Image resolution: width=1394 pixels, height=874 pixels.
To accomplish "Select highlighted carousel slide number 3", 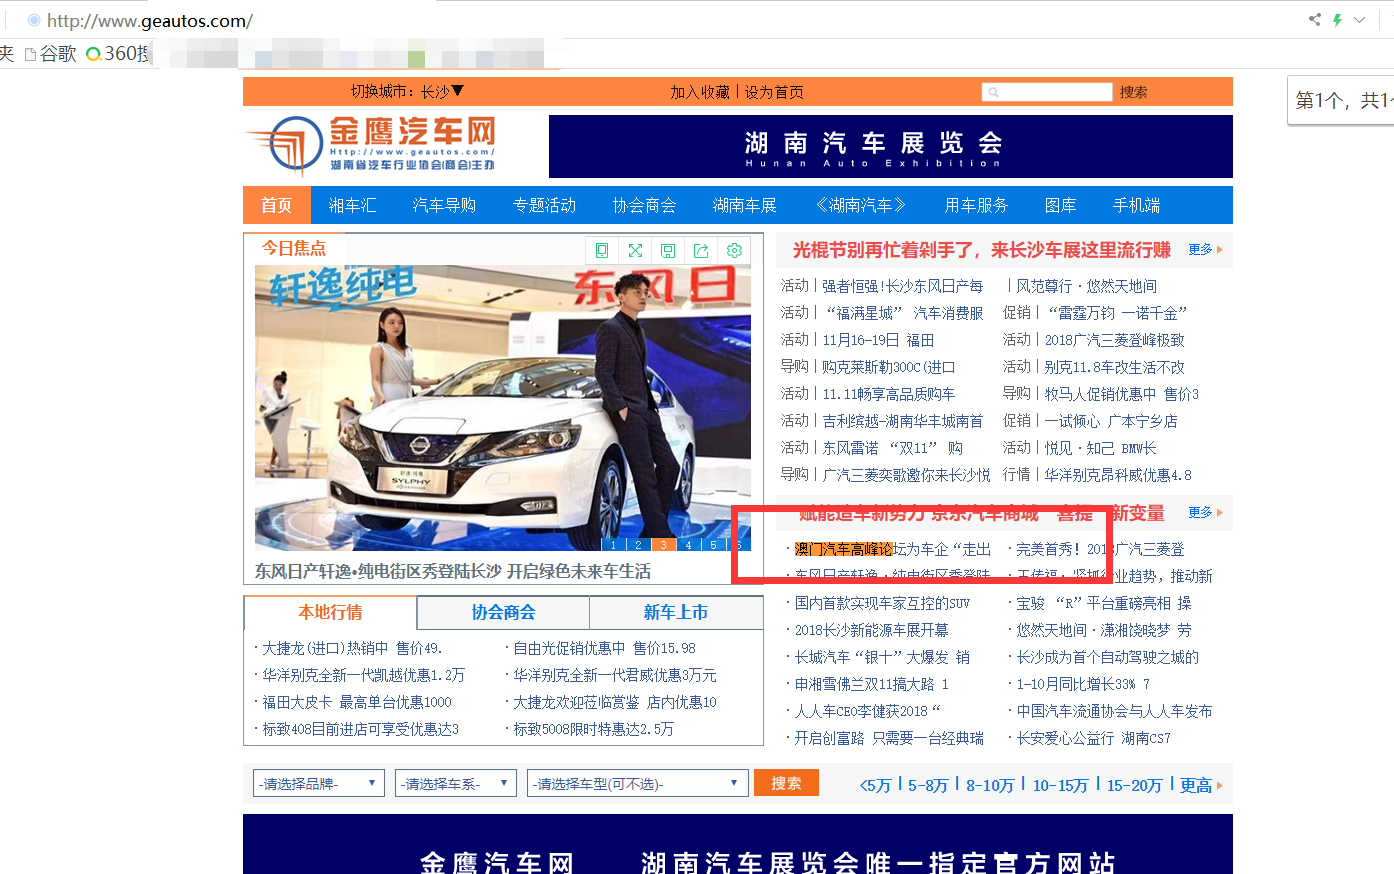I will 663,544.
